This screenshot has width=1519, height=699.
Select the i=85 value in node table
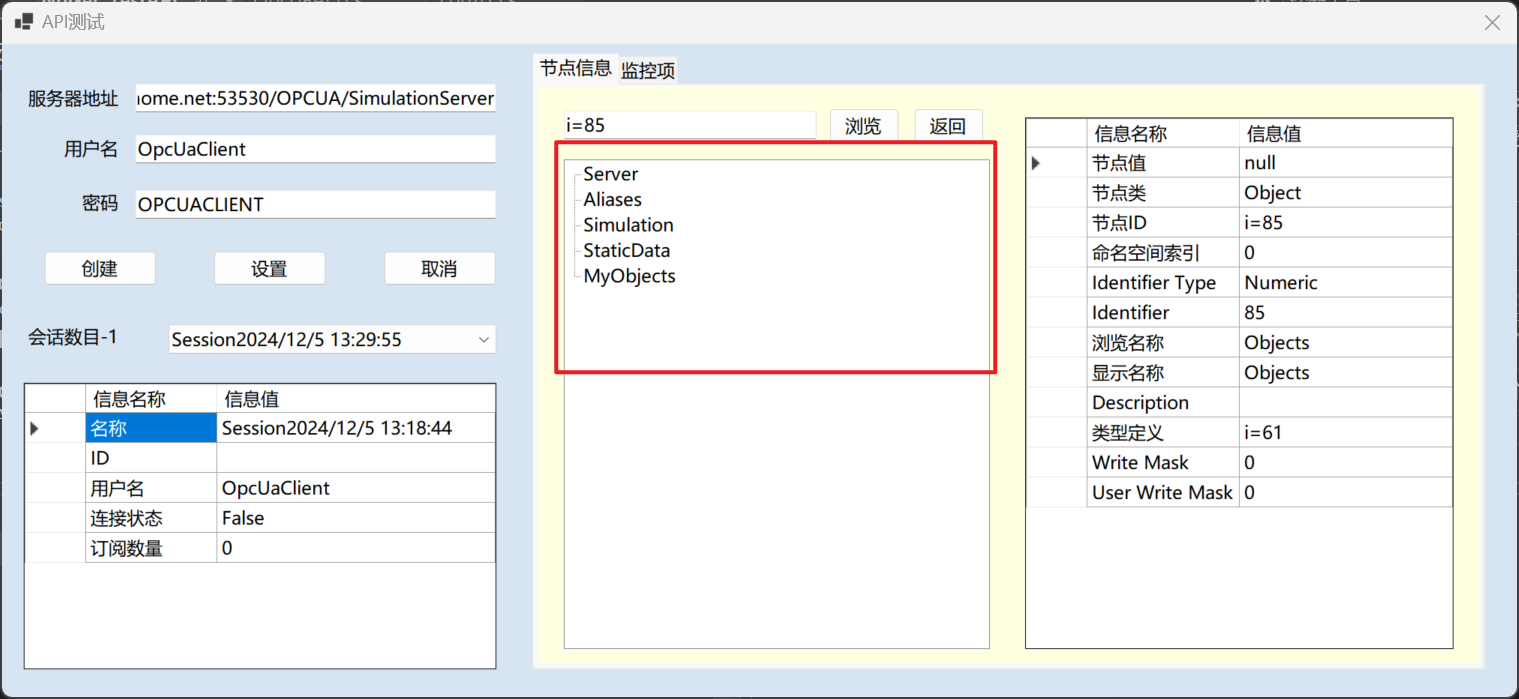click(1346, 222)
